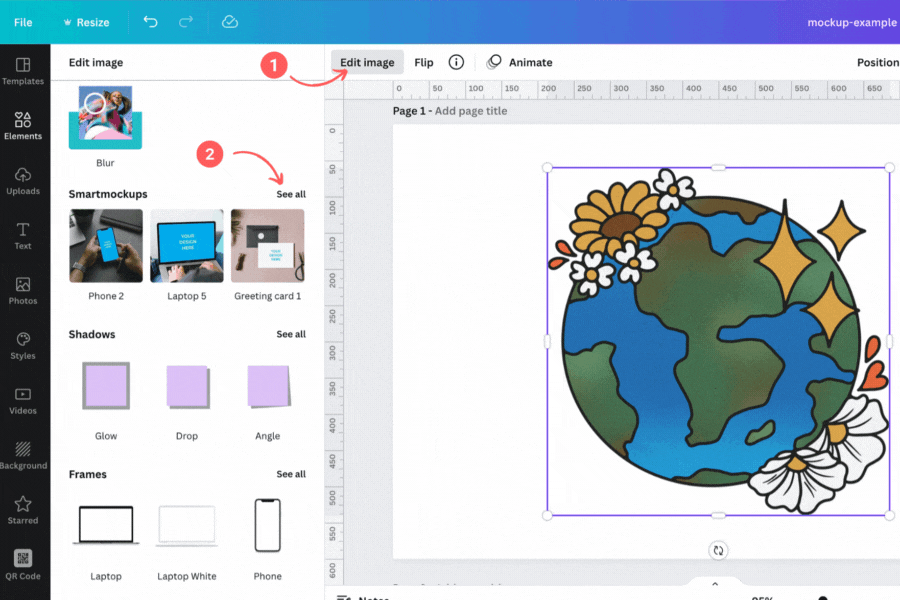Select the Phone 2 mockup thumbnail
The height and width of the screenshot is (600, 900).
pos(106,246)
